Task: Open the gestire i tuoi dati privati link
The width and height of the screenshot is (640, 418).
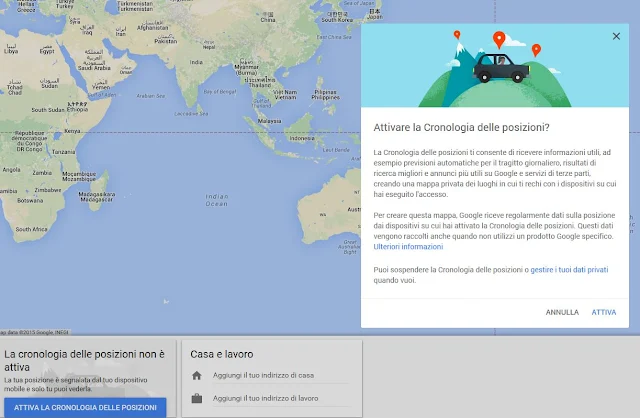Action: 569,269
